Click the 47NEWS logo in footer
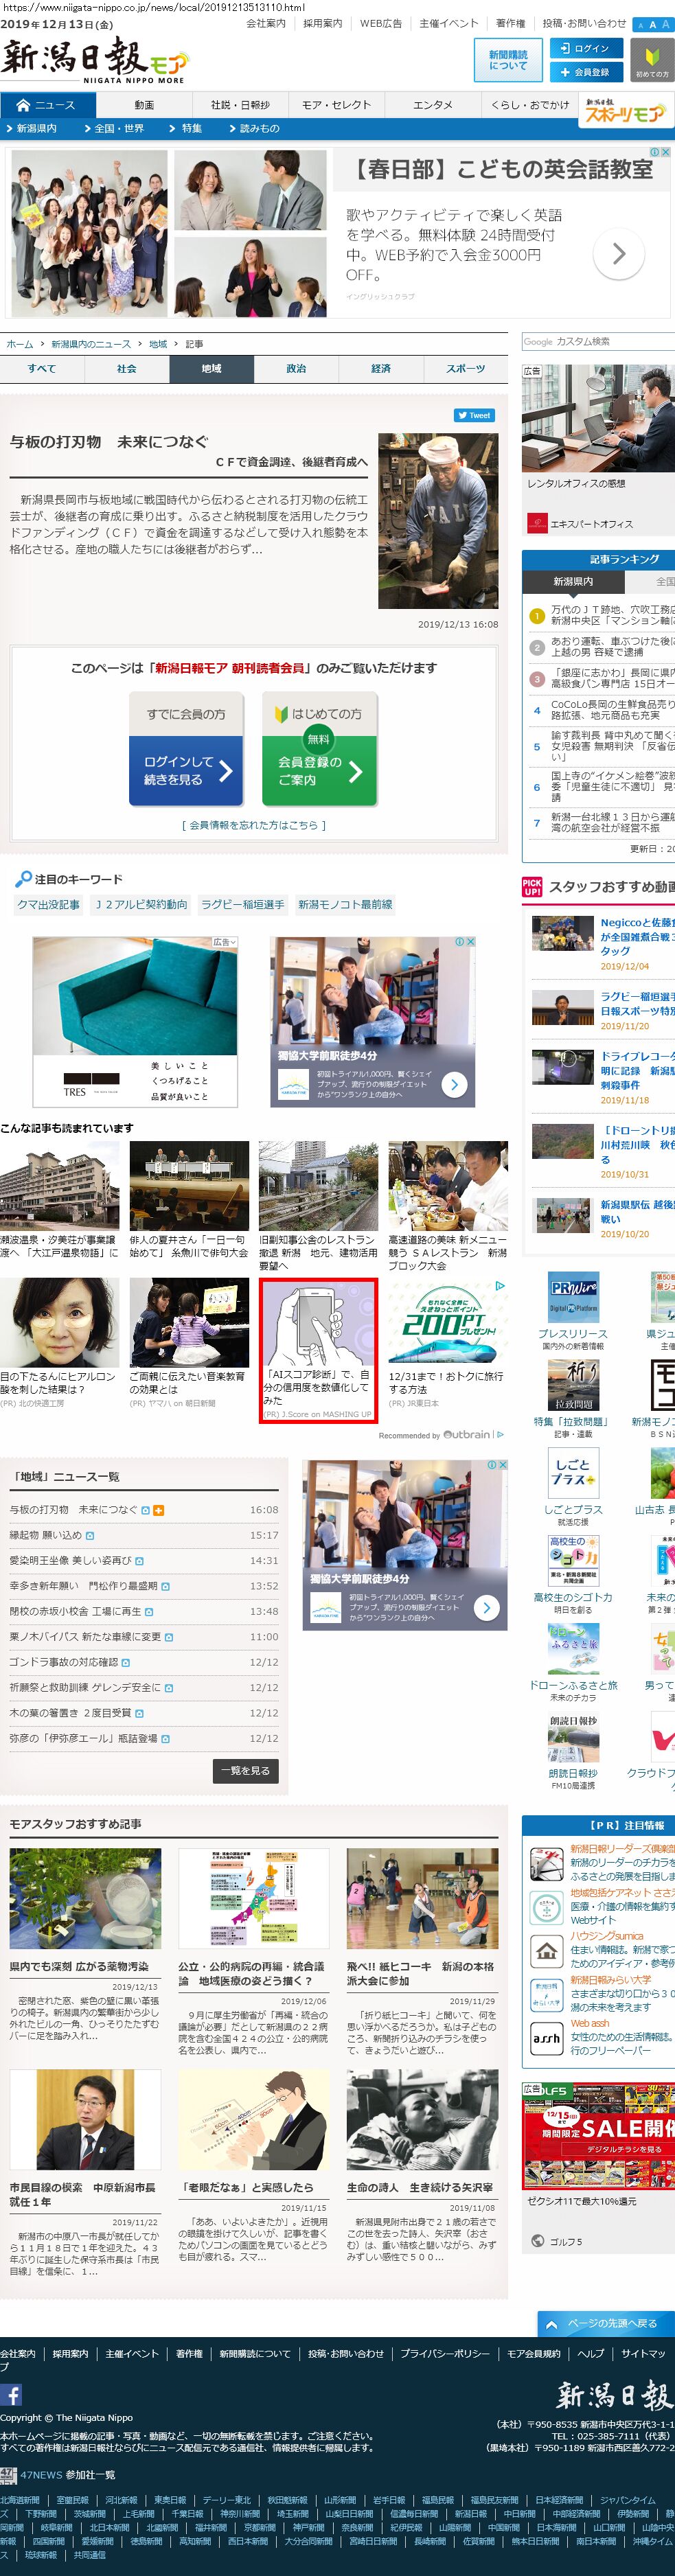The image size is (675, 2576). [9, 2474]
